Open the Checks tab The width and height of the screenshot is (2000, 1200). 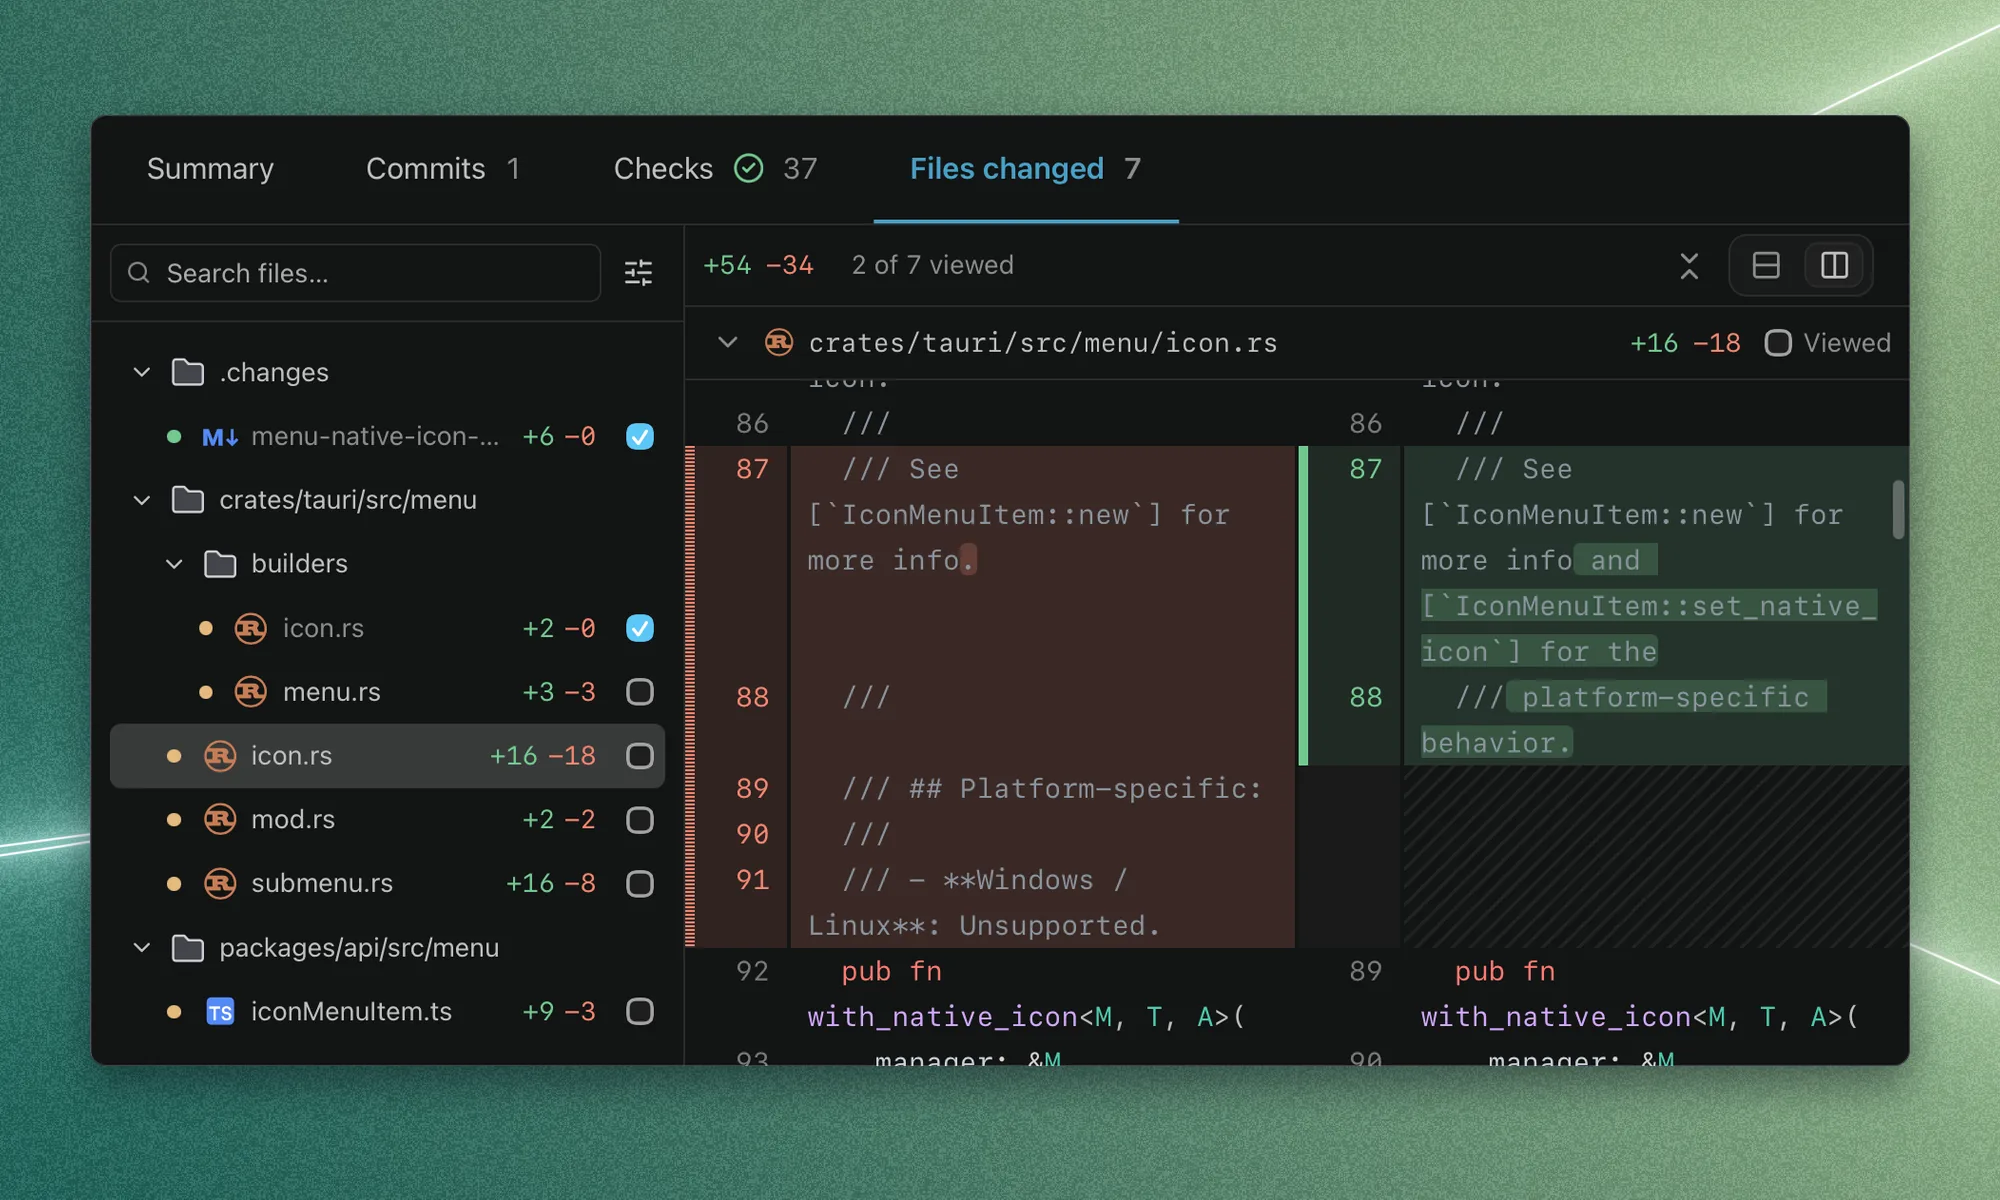pos(715,169)
